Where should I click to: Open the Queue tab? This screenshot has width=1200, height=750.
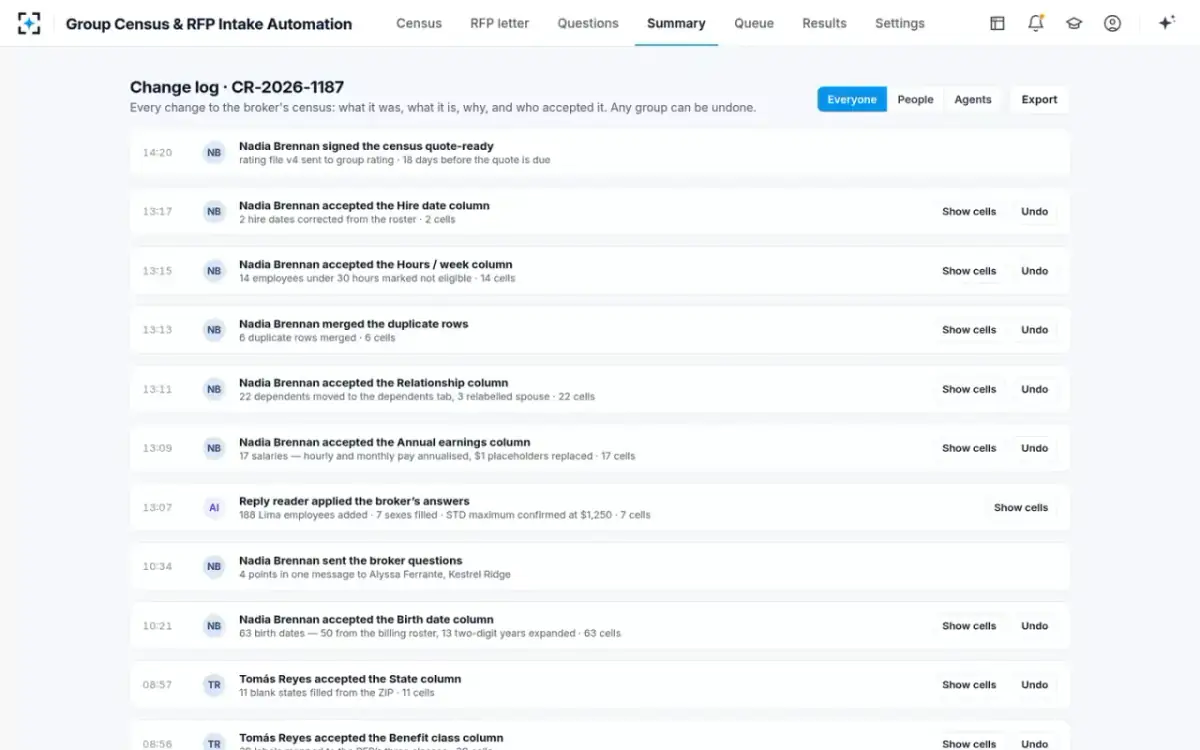coord(754,23)
